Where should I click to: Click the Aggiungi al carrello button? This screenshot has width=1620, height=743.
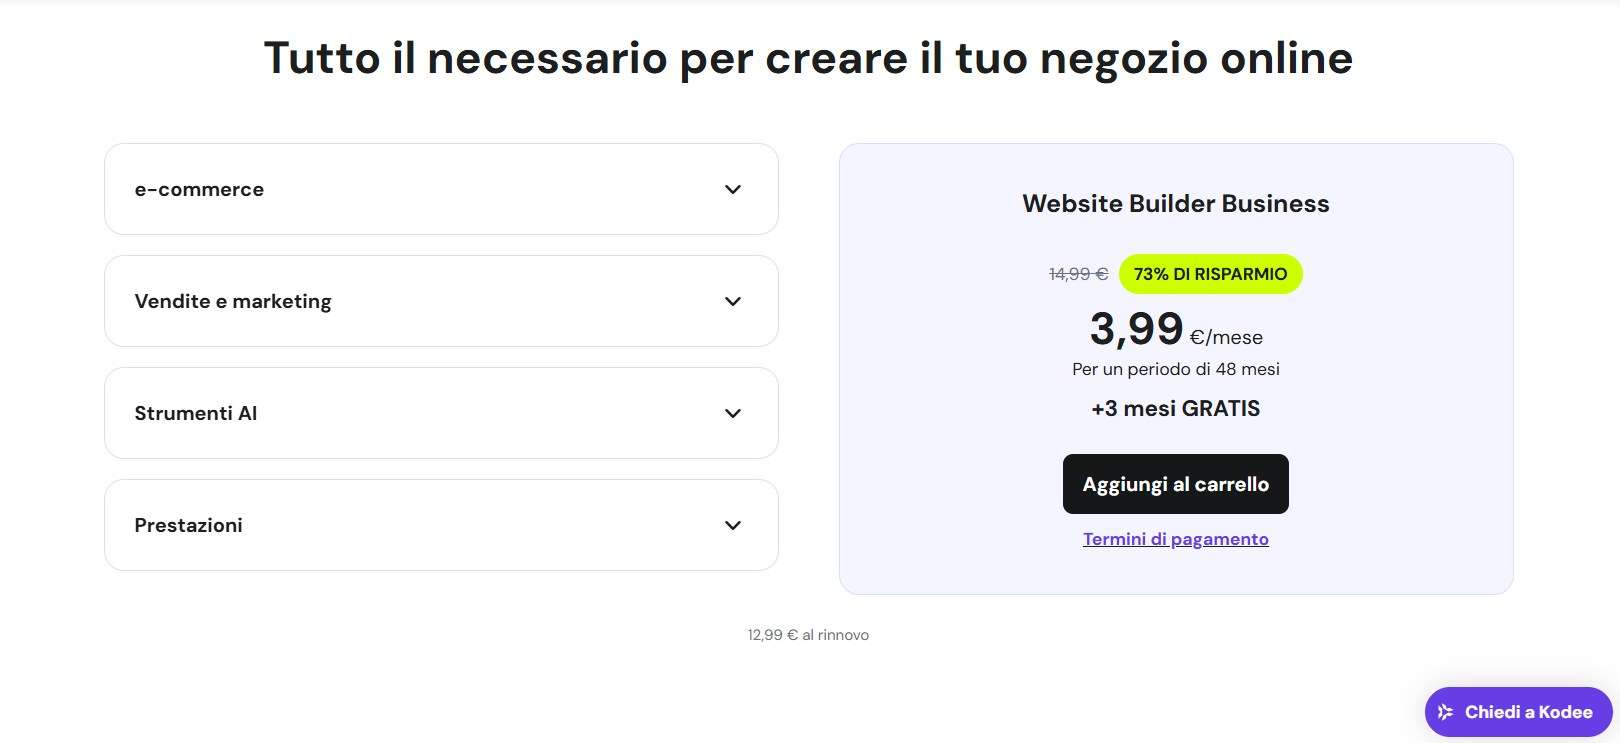pos(1175,484)
